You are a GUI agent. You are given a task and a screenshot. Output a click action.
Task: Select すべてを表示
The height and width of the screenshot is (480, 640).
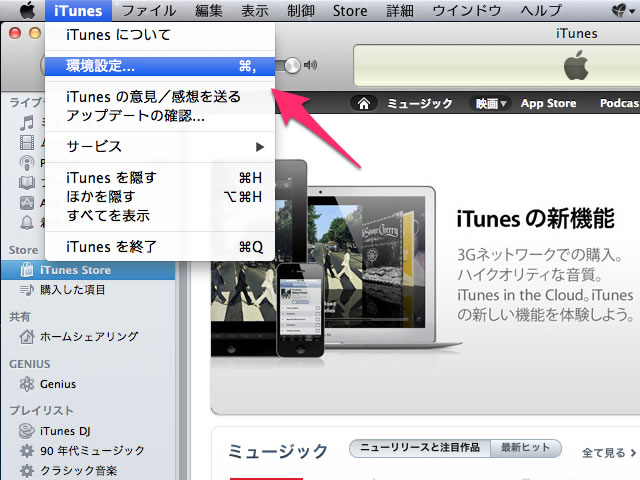tap(160, 216)
